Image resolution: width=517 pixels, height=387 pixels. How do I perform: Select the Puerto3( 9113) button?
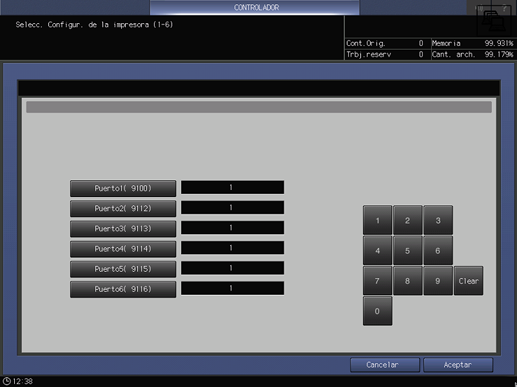click(x=123, y=229)
